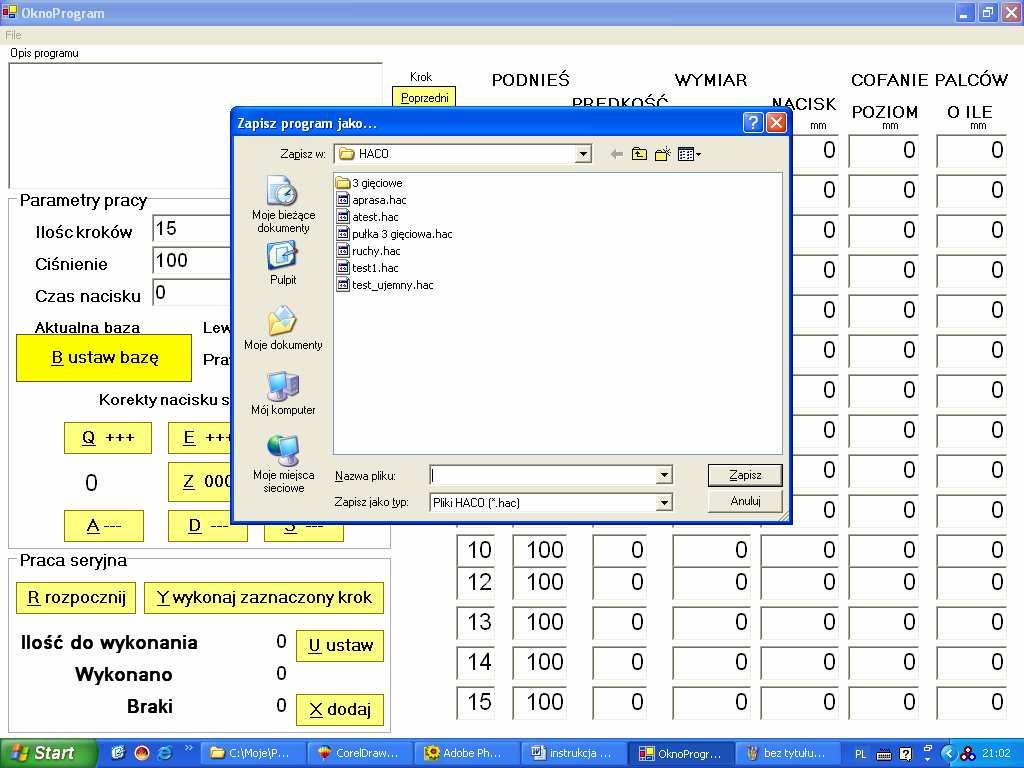This screenshot has width=1024, height=768.
Task: Open Moje dokumenty location
Action: click(283, 328)
